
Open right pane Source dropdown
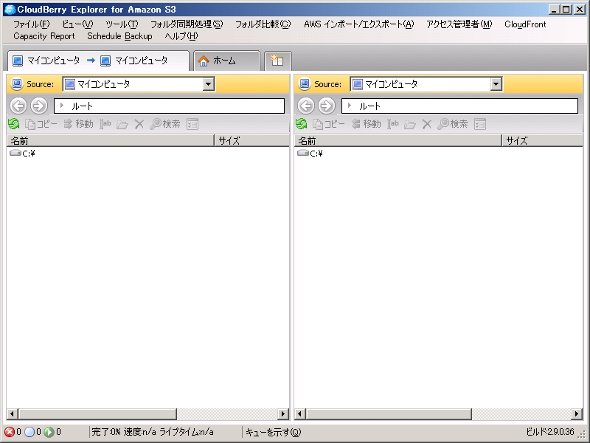496,84
